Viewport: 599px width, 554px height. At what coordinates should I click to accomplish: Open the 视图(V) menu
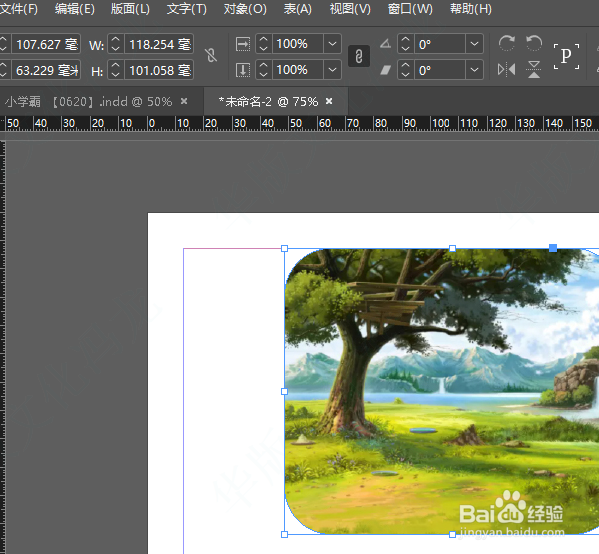[x=350, y=9]
